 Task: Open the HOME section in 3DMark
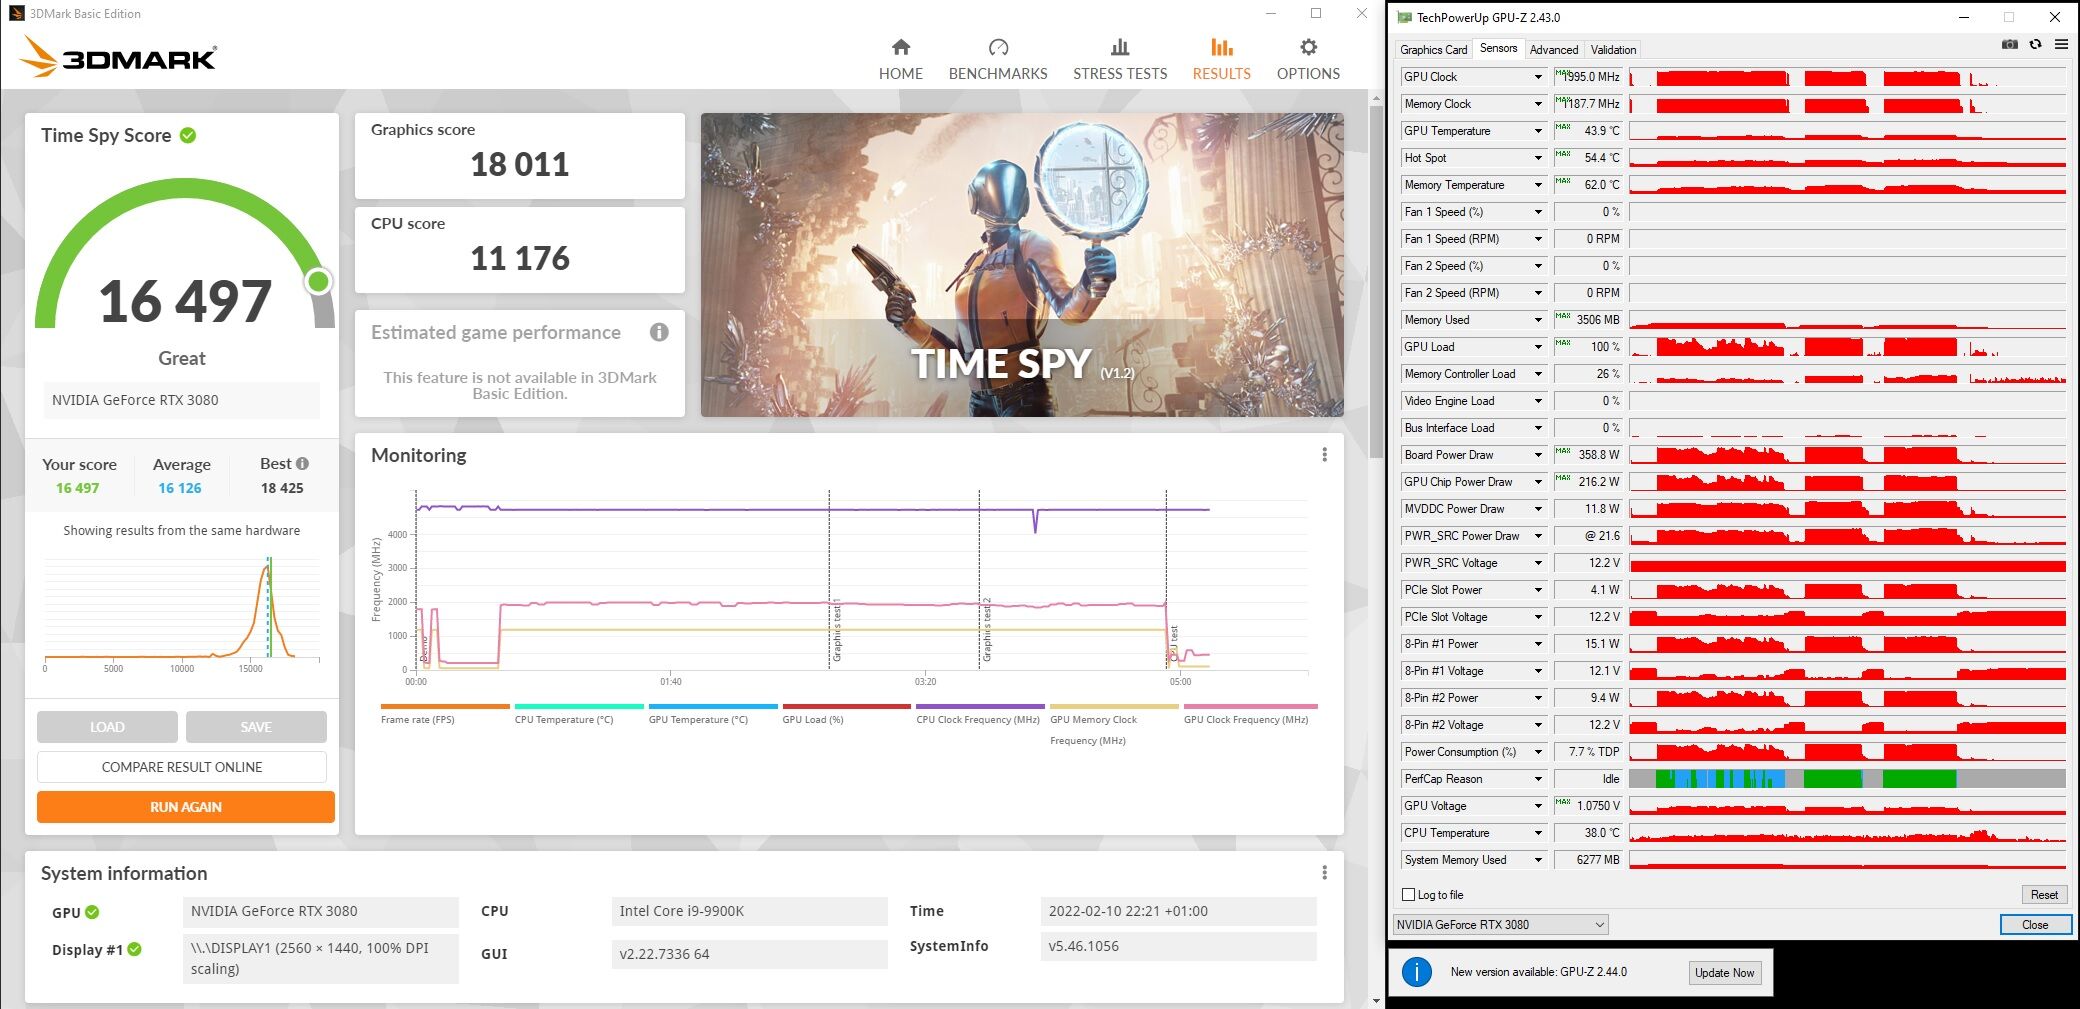click(x=900, y=60)
